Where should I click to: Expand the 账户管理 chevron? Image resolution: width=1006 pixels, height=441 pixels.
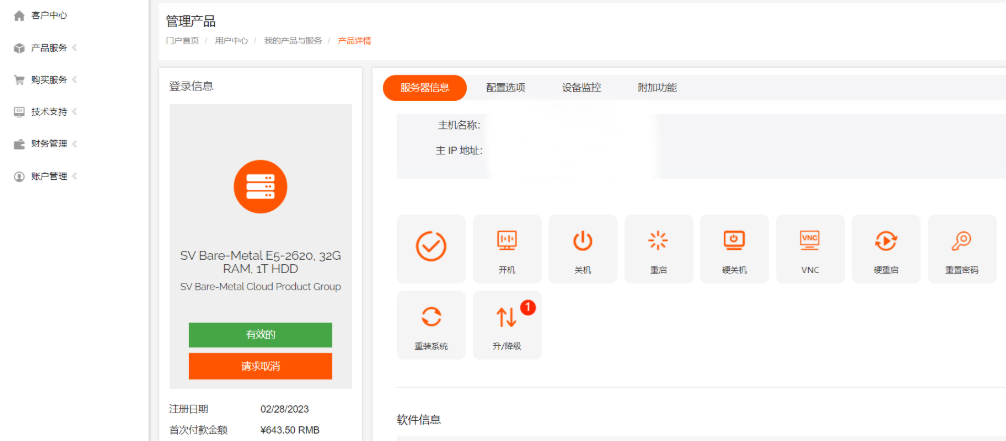74,177
